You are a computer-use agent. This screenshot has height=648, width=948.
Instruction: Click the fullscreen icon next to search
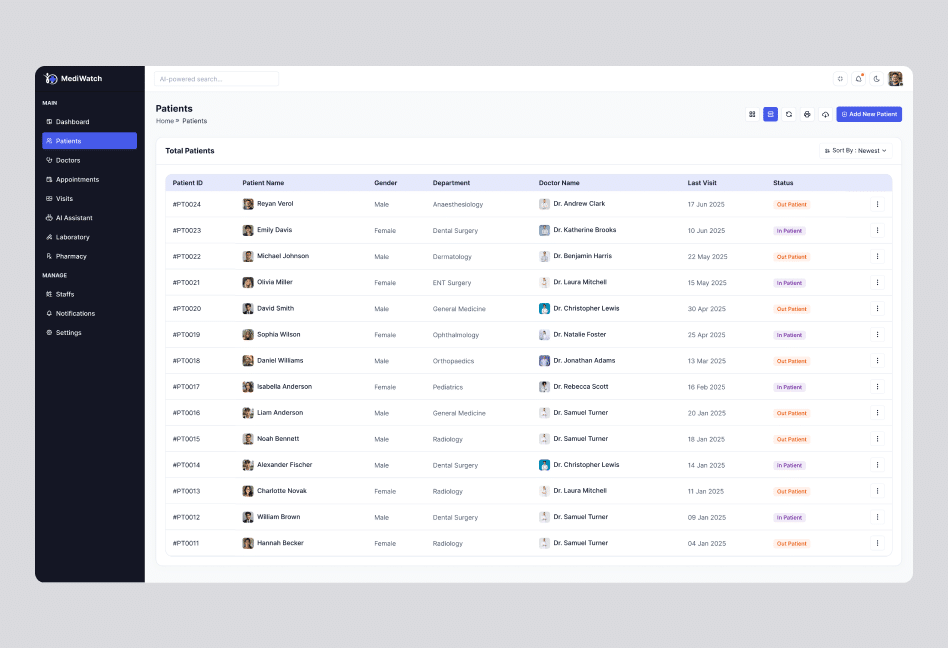coord(840,78)
